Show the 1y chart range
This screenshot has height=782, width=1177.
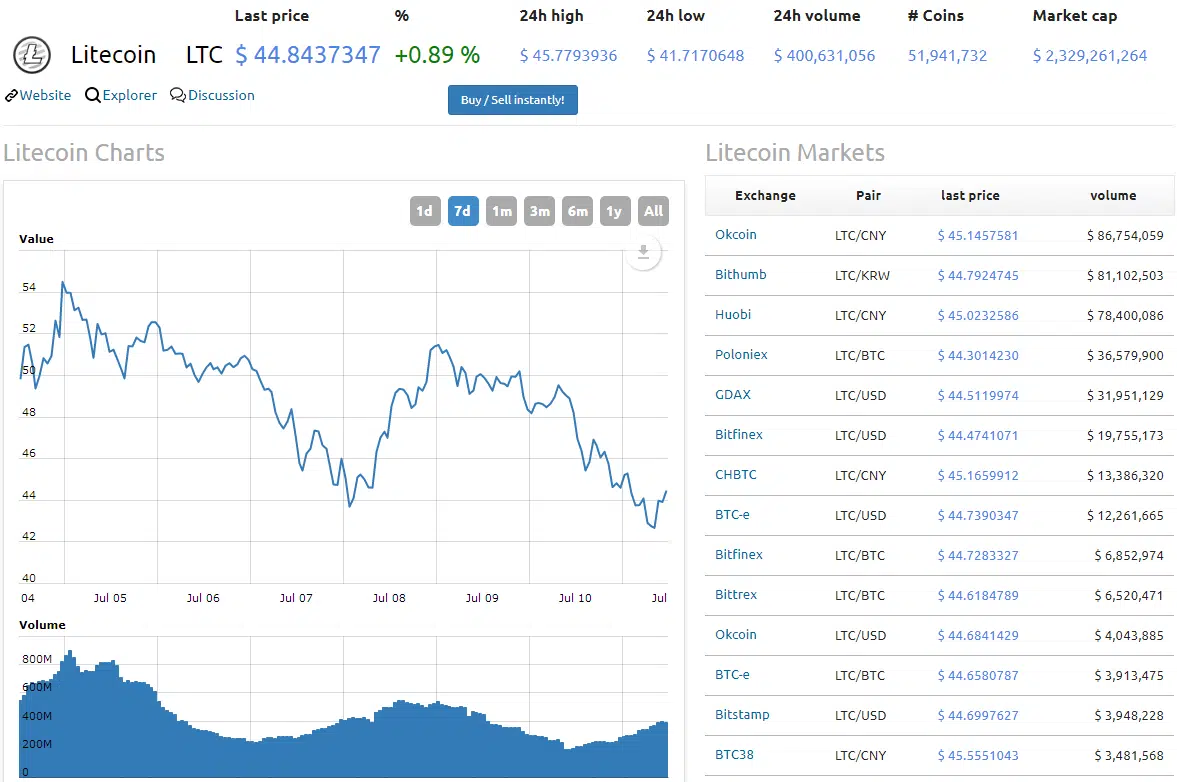coord(615,211)
